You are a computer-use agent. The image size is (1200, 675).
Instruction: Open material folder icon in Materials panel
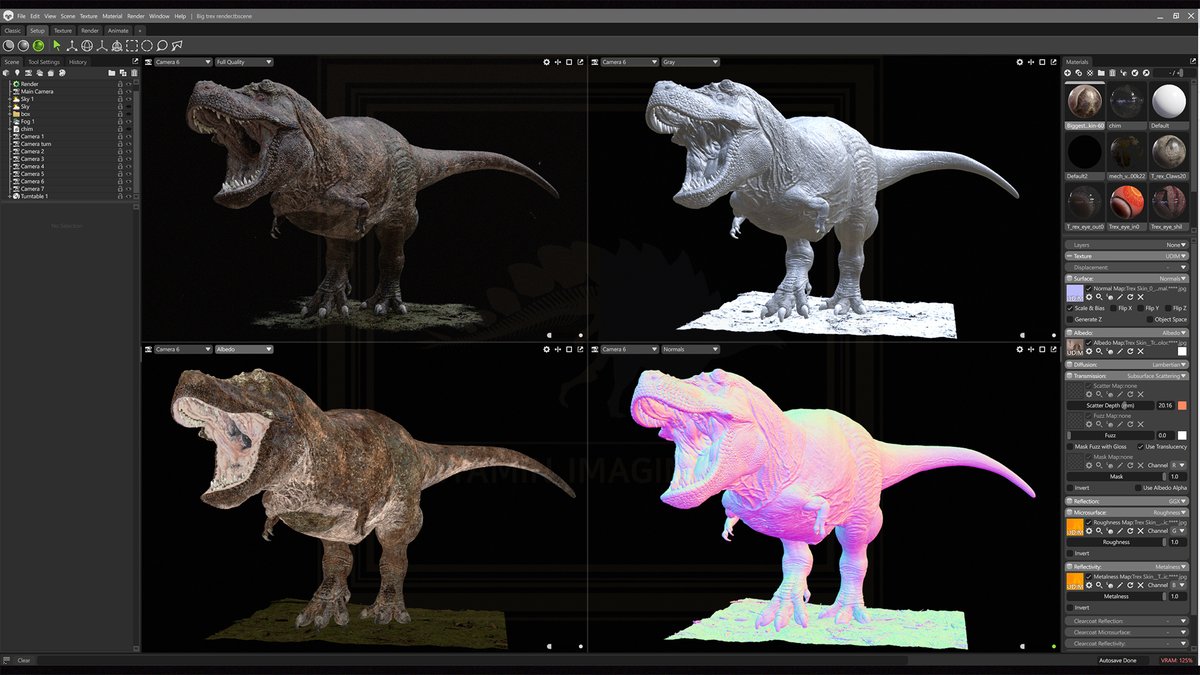point(1101,73)
